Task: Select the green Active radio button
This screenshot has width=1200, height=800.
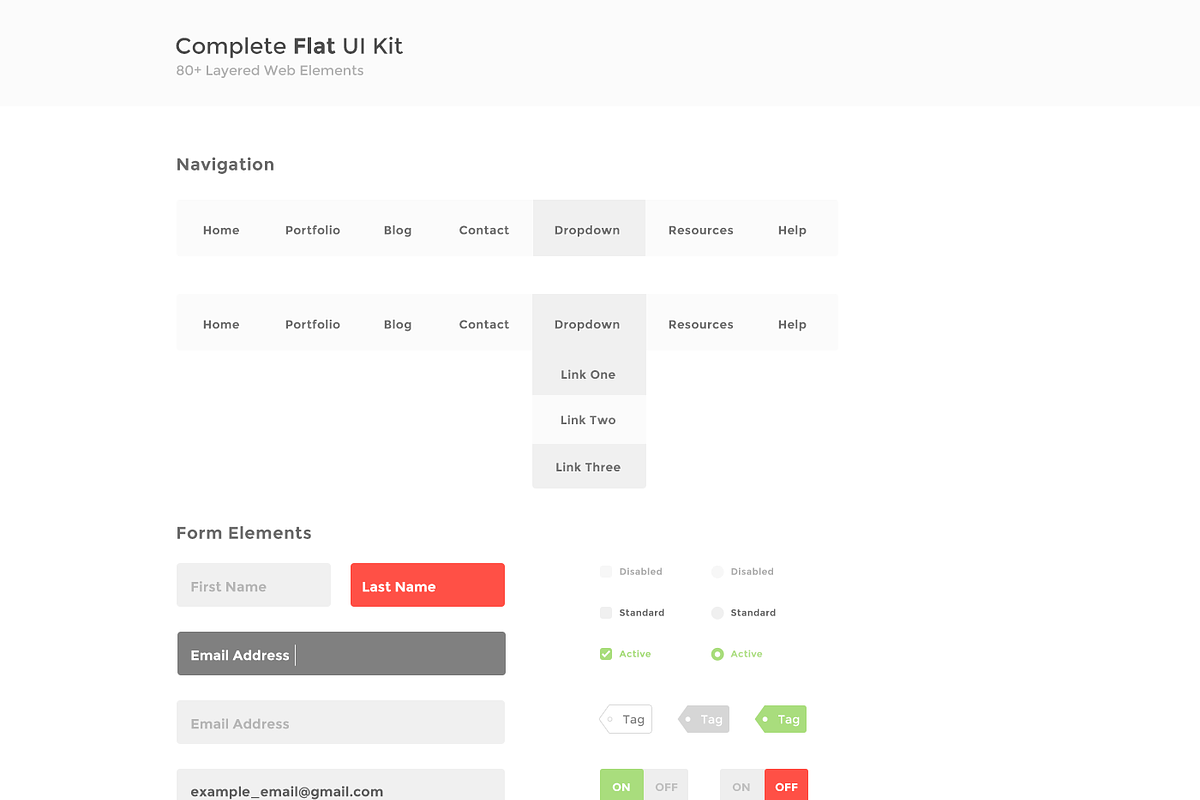Action: coord(717,653)
